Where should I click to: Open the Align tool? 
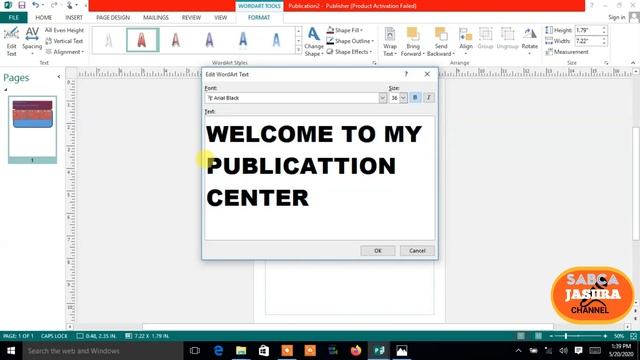click(466, 42)
